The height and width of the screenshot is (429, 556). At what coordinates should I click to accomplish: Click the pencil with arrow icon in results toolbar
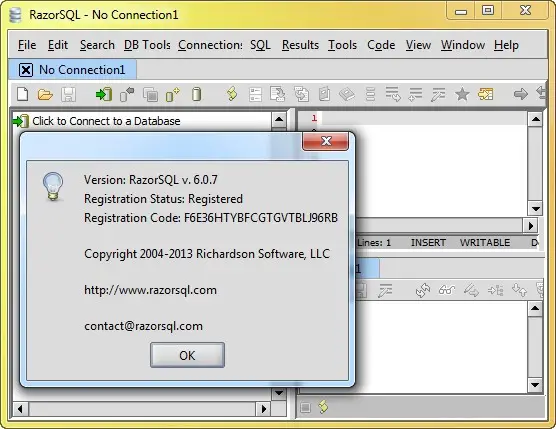click(471, 291)
